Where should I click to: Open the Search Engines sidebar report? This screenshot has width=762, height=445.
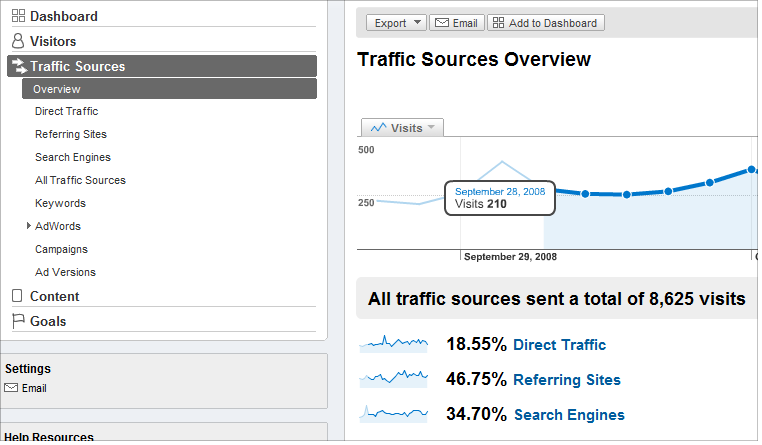(x=73, y=157)
